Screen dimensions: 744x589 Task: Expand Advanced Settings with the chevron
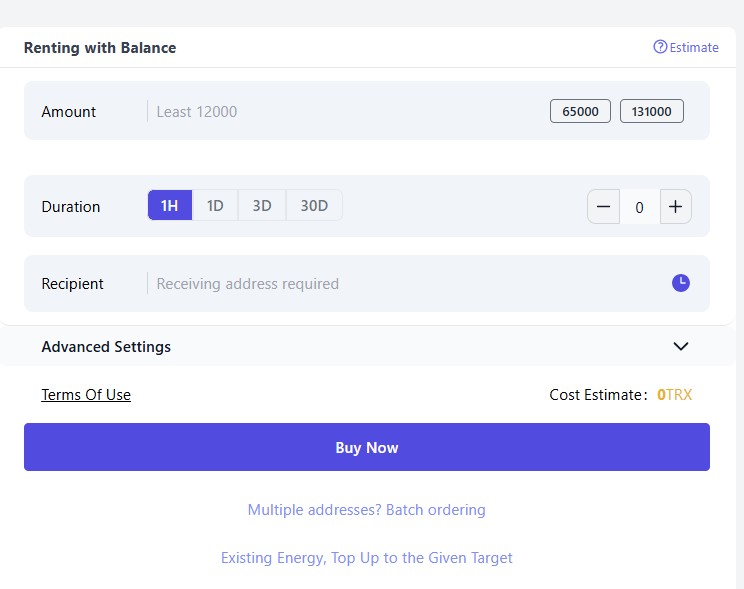[681, 347]
